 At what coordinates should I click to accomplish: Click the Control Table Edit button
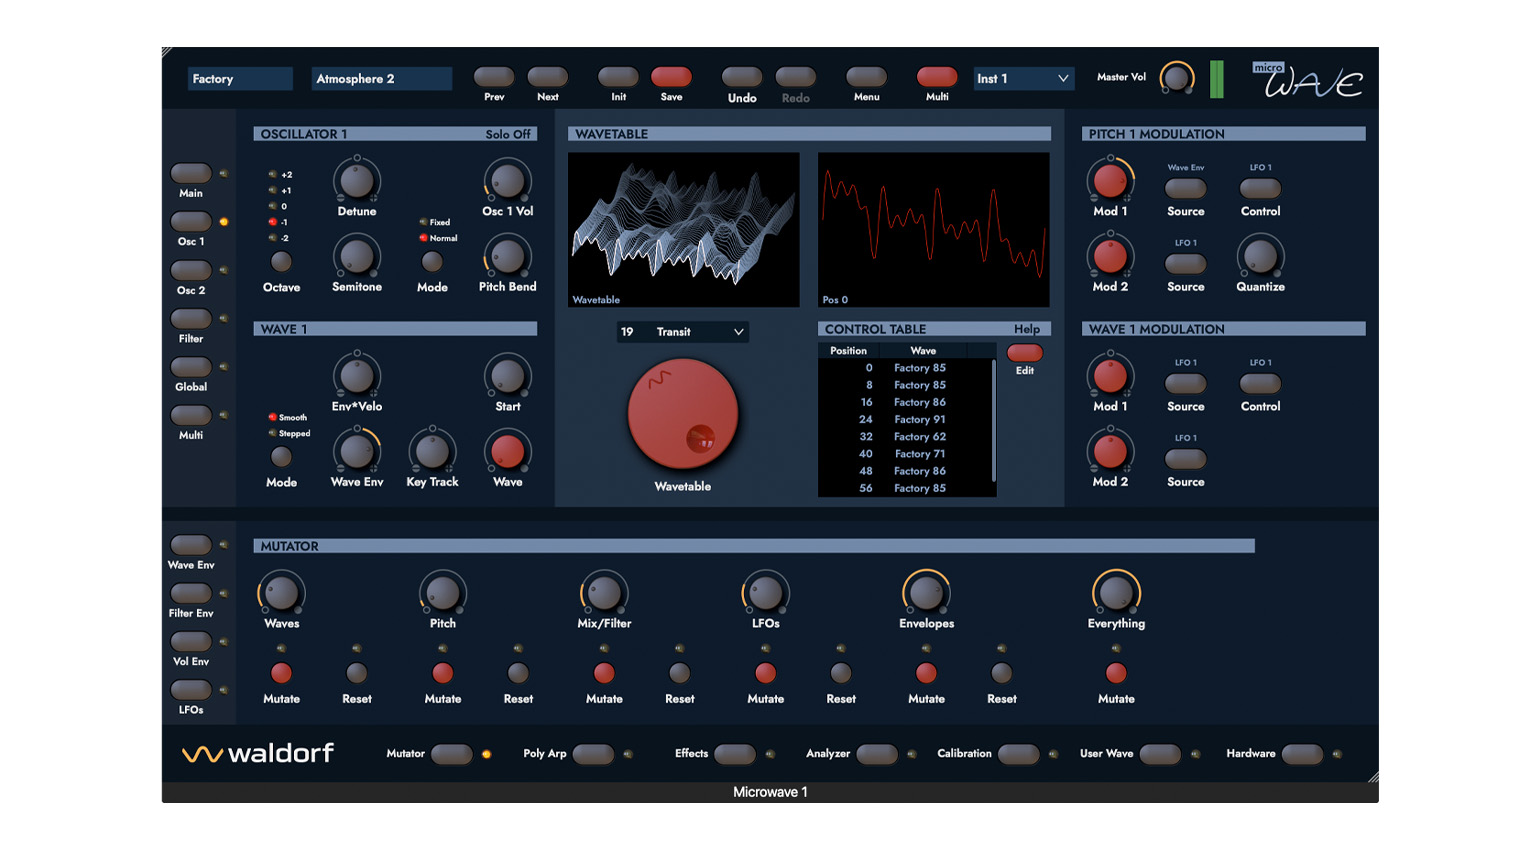[1025, 353]
